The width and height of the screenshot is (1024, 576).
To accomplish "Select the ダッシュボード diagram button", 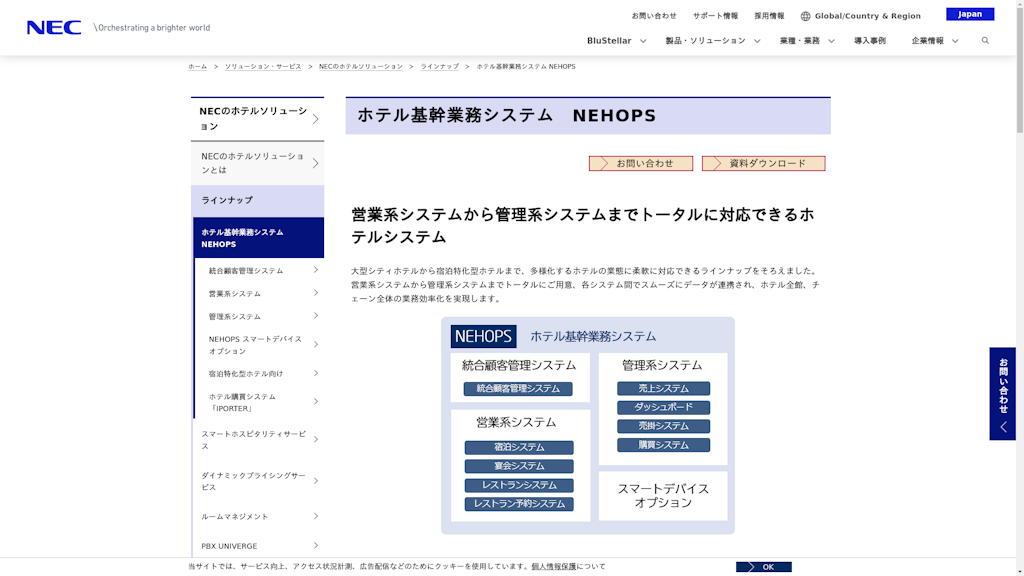I will 663,408.
